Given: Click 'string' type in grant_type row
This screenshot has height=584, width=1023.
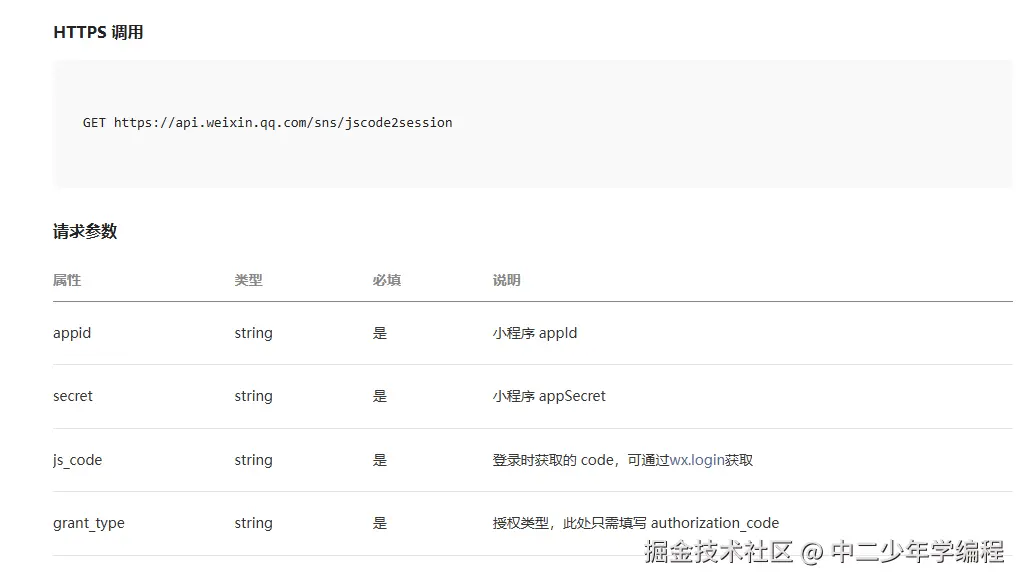Looking at the screenshot, I should click(254, 524).
